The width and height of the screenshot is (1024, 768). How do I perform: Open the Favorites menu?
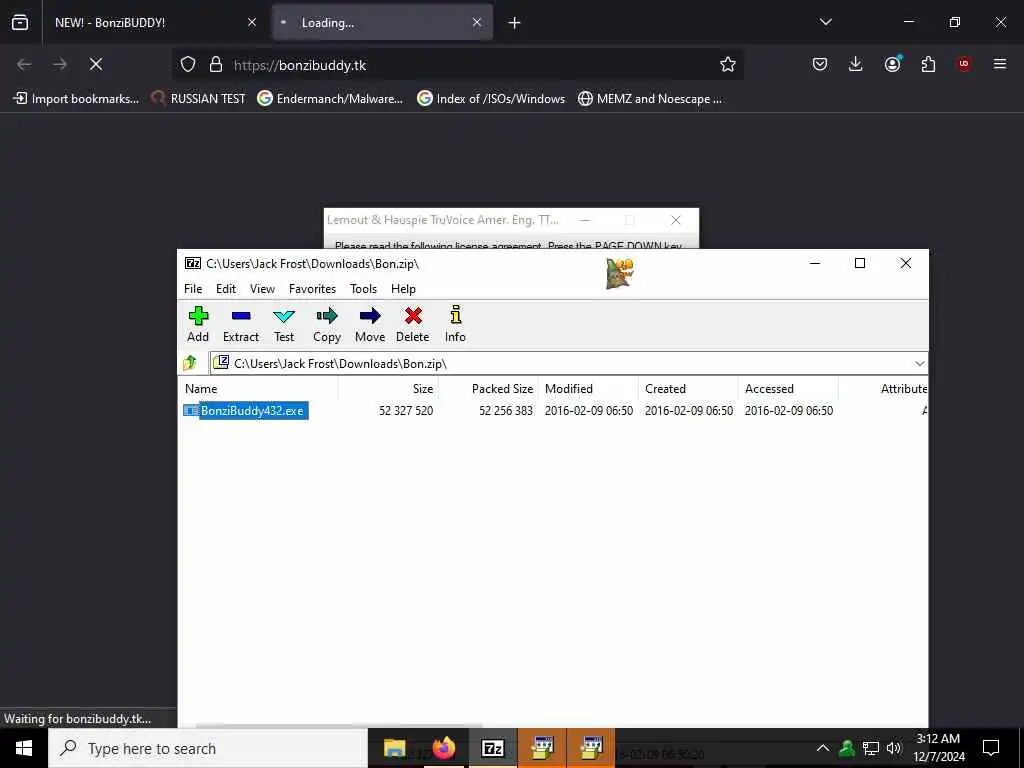click(x=312, y=289)
